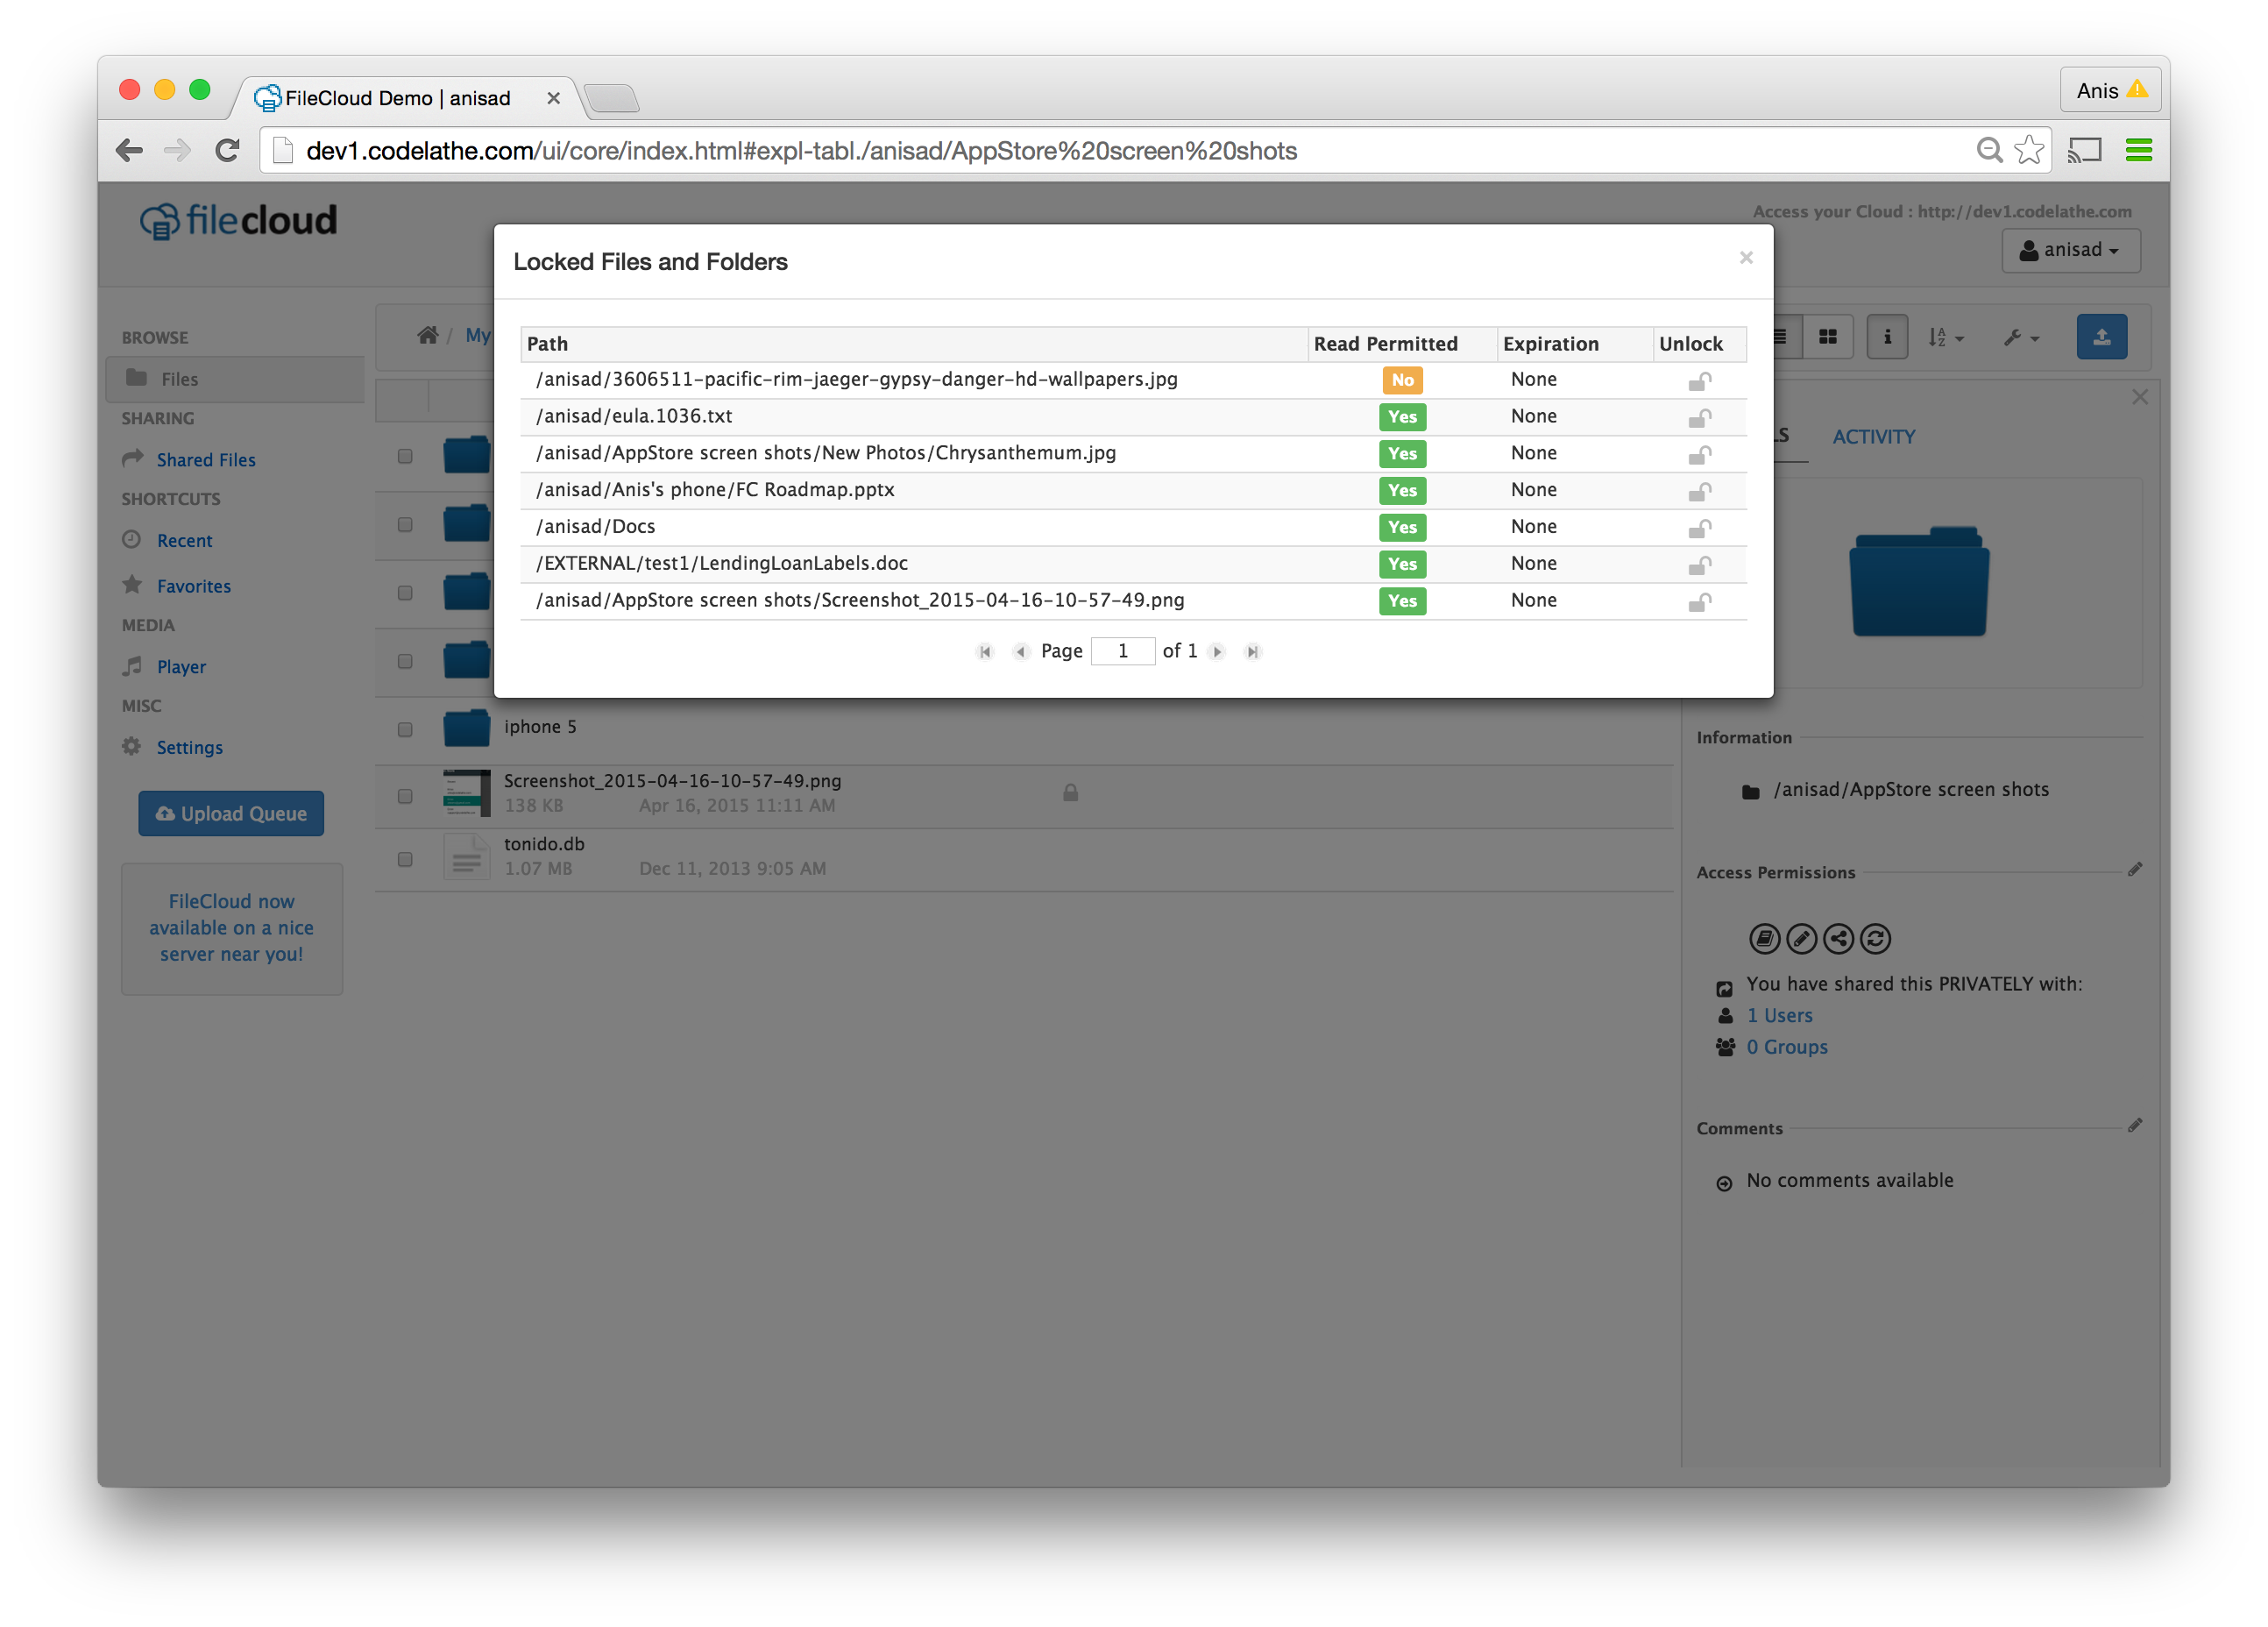The image size is (2268, 1627).
Task: Click the Settings sidebar item
Action: (190, 747)
